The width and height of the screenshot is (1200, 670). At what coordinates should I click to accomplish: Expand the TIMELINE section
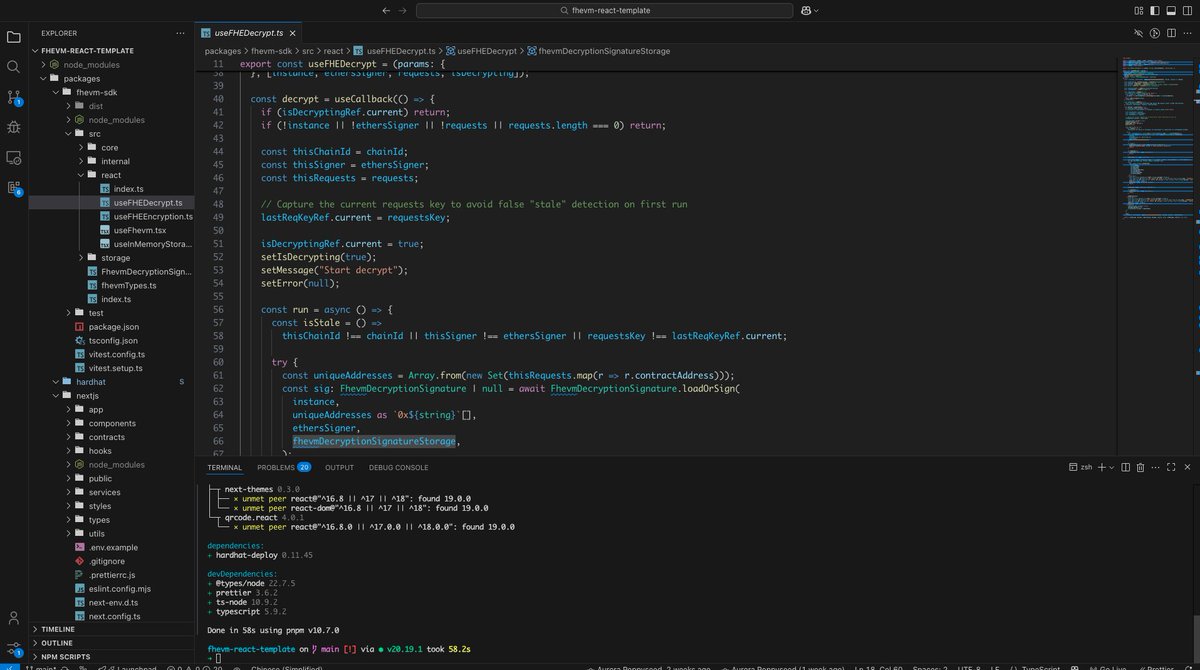click(x=58, y=629)
